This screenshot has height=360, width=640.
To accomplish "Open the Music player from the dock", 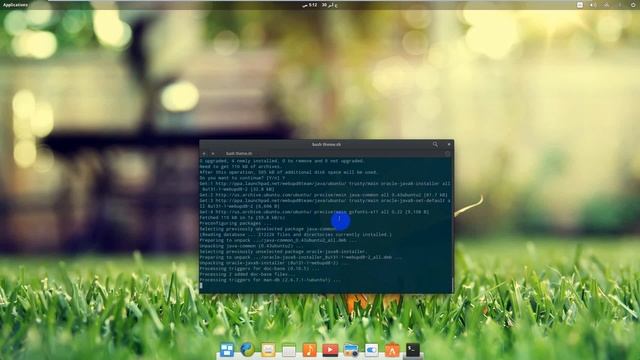I will (309, 350).
